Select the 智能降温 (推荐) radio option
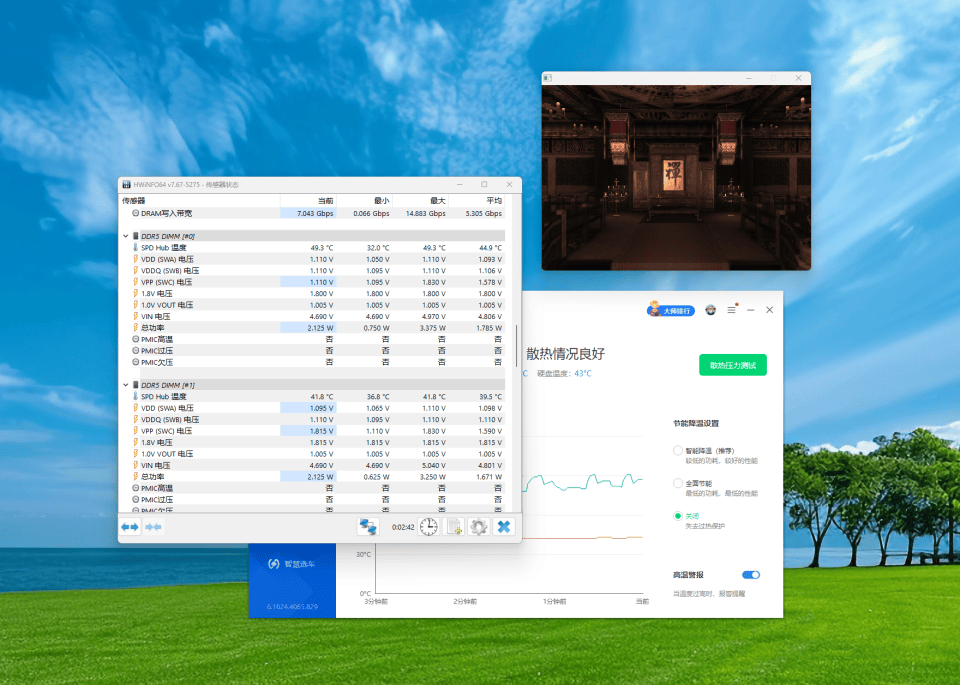 [x=678, y=451]
